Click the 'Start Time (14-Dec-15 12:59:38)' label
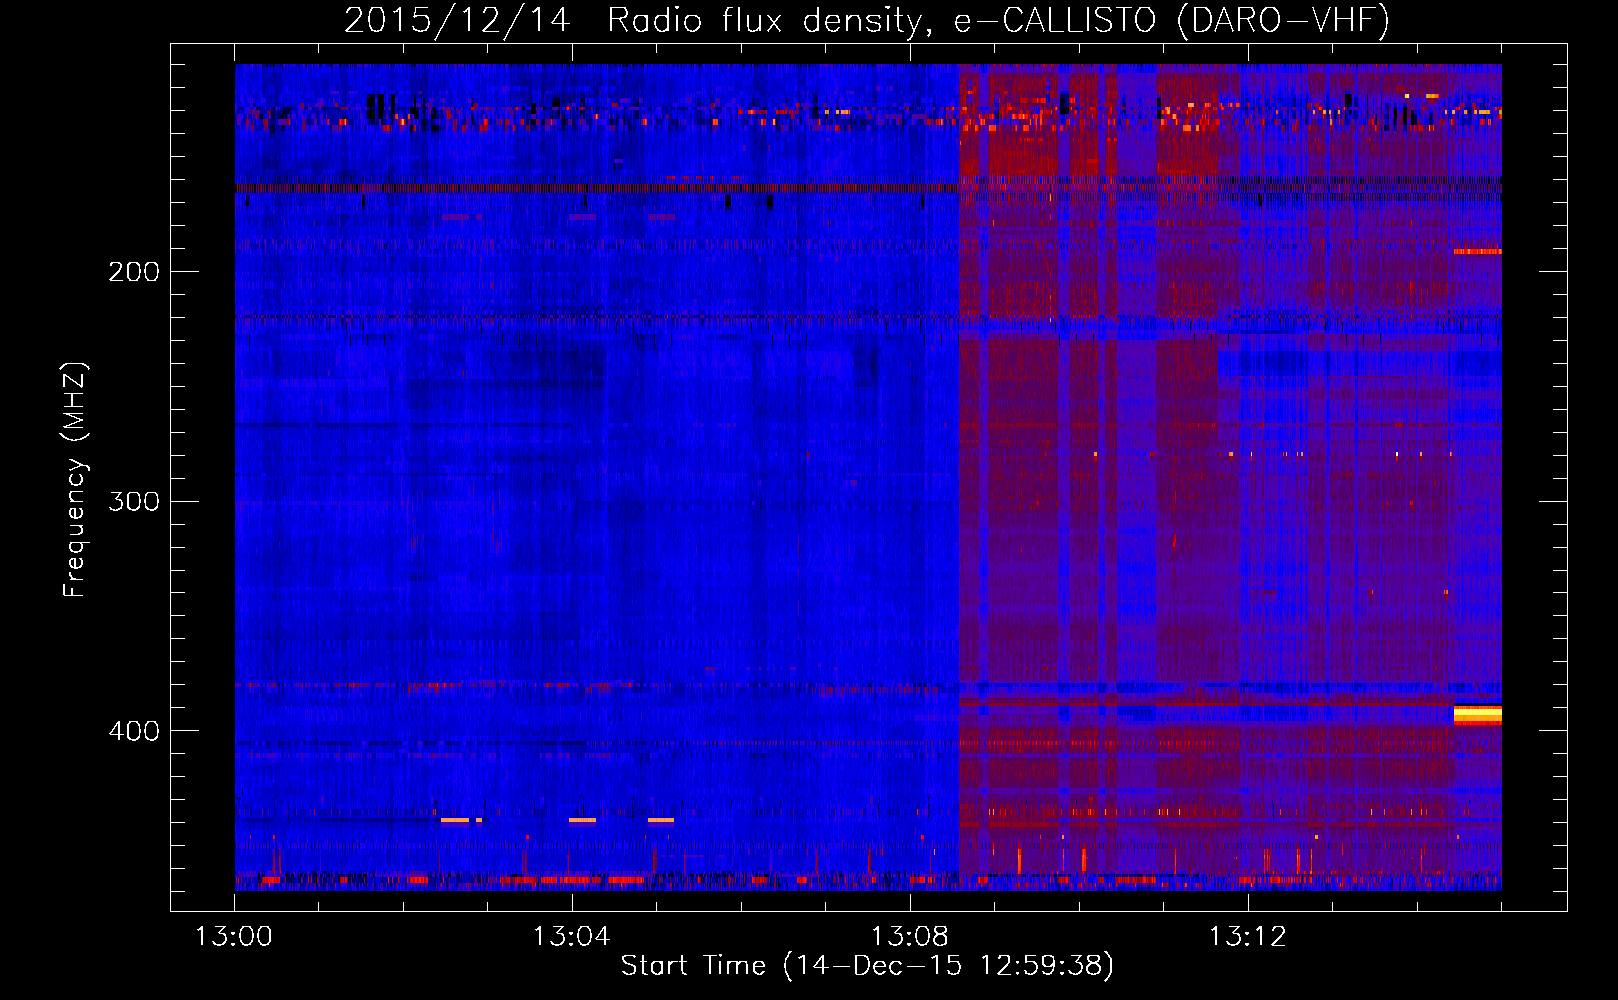1618x1000 pixels. [867, 966]
